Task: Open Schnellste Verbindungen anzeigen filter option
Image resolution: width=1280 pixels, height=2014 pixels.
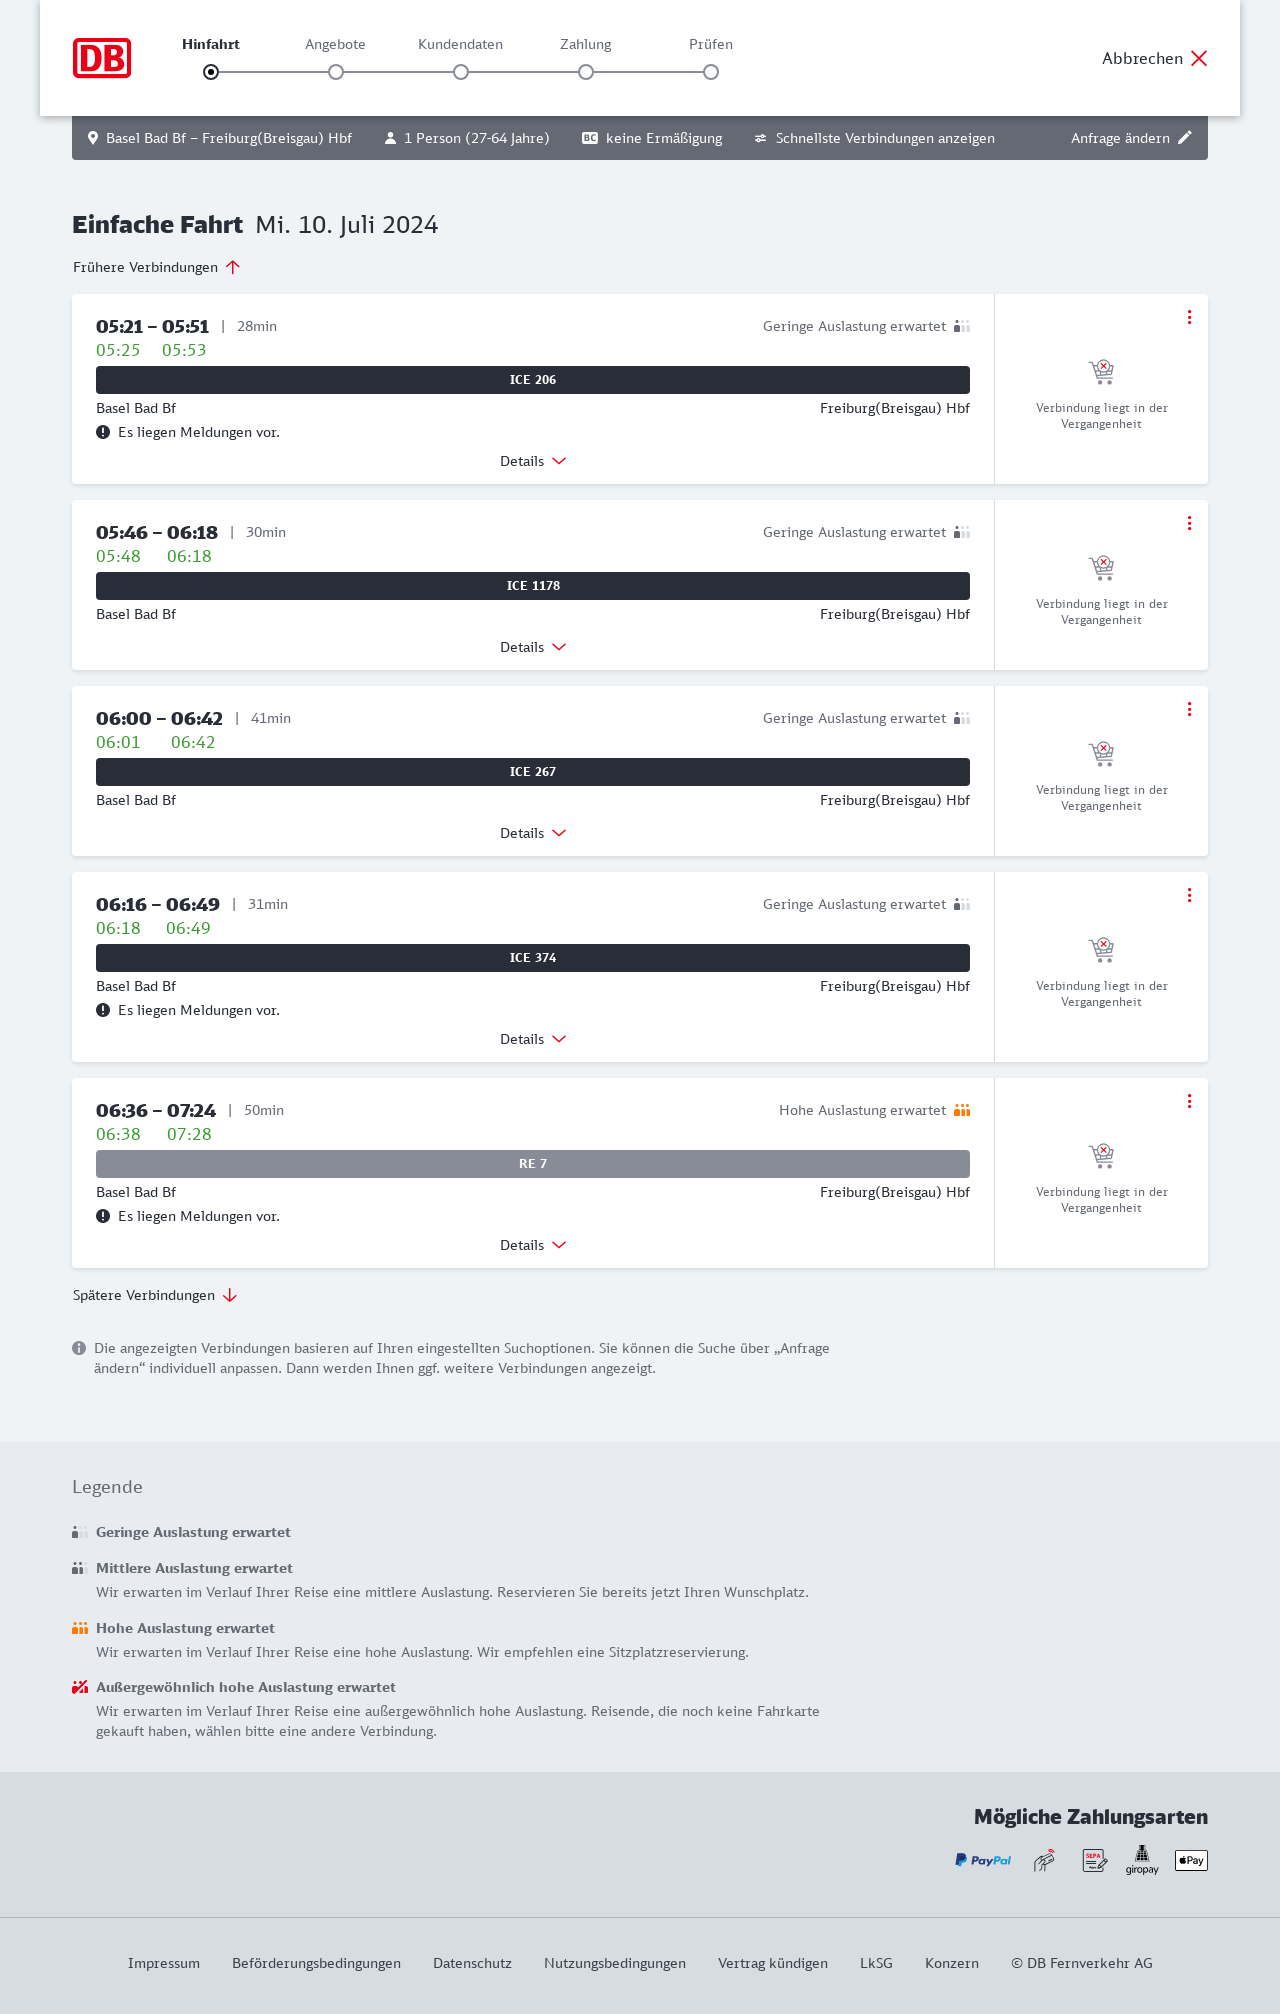Action: [x=875, y=138]
